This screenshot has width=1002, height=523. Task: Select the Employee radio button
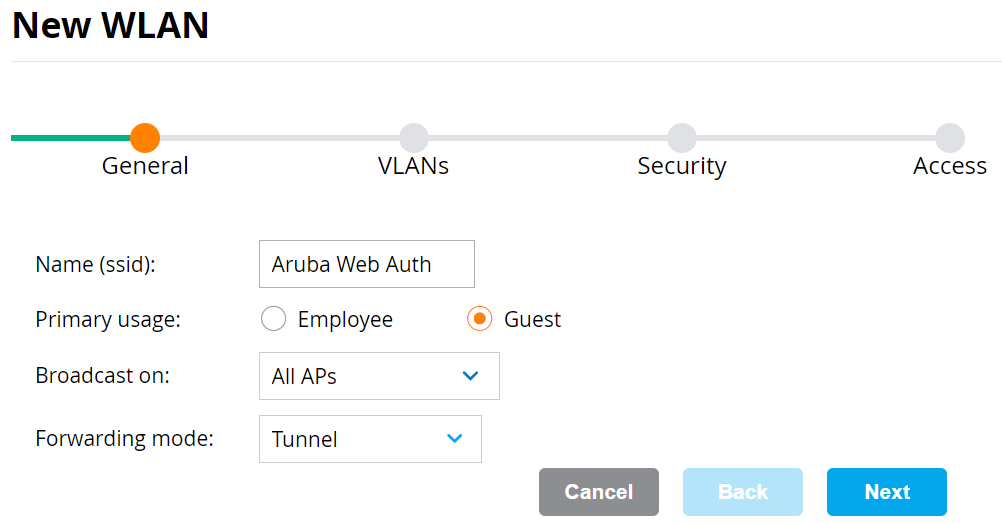pyautogui.click(x=273, y=319)
